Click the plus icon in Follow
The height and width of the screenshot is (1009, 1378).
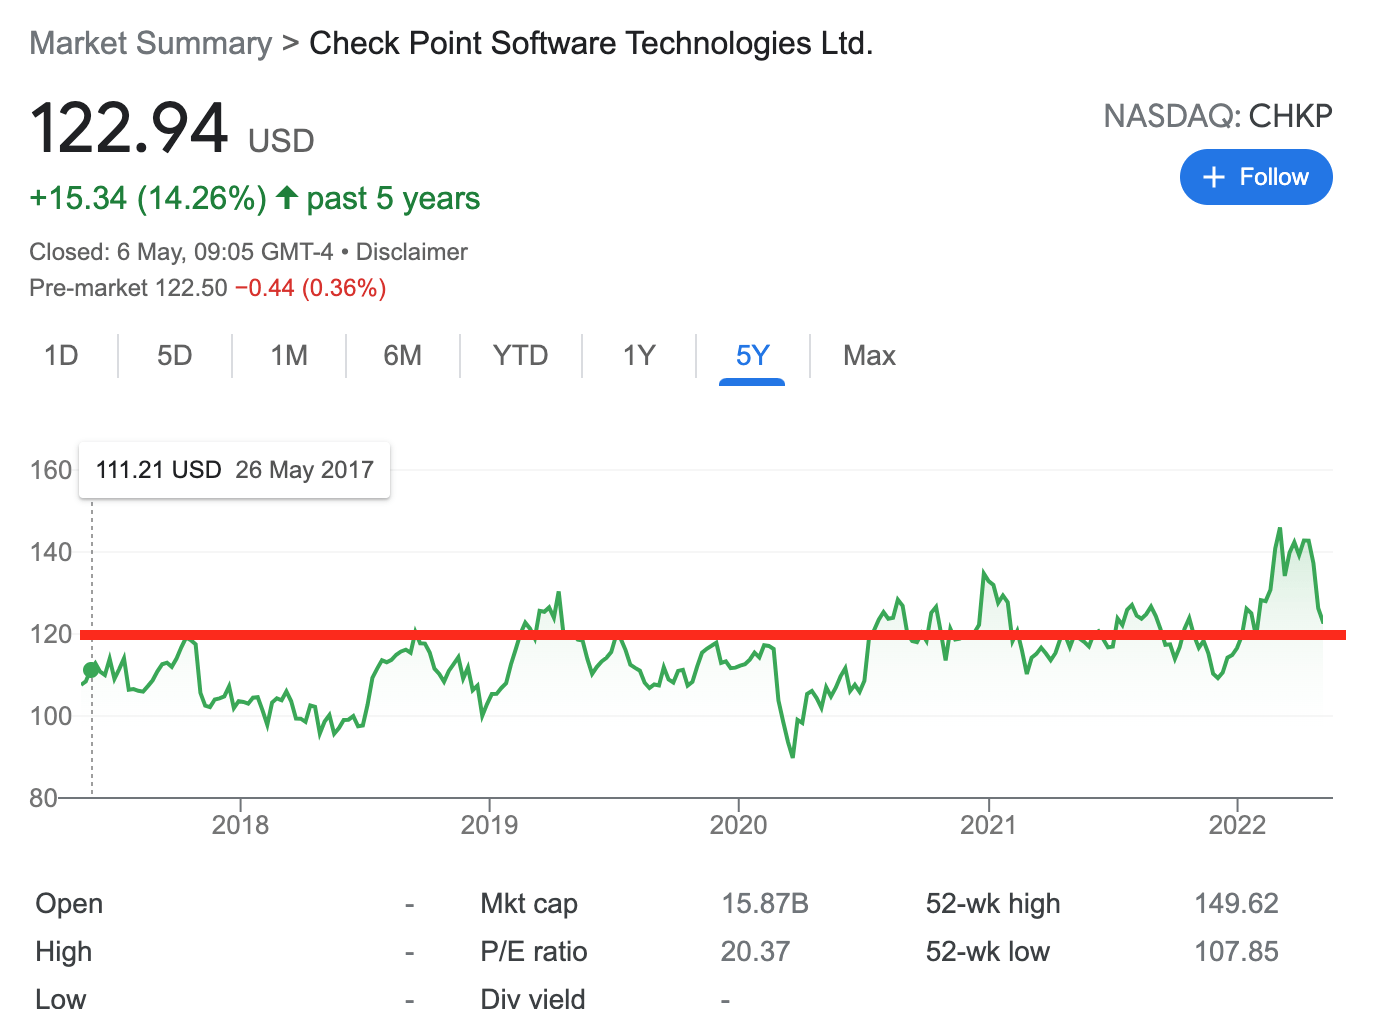(1213, 177)
